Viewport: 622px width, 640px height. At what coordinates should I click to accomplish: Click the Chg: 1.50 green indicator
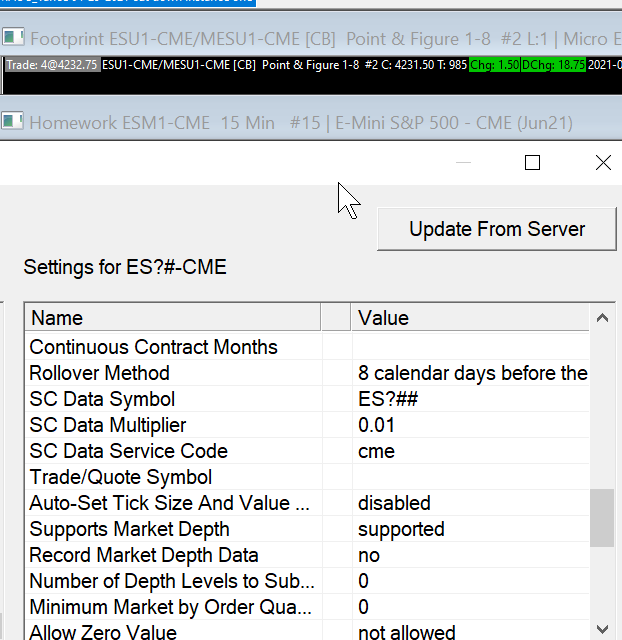click(494, 65)
